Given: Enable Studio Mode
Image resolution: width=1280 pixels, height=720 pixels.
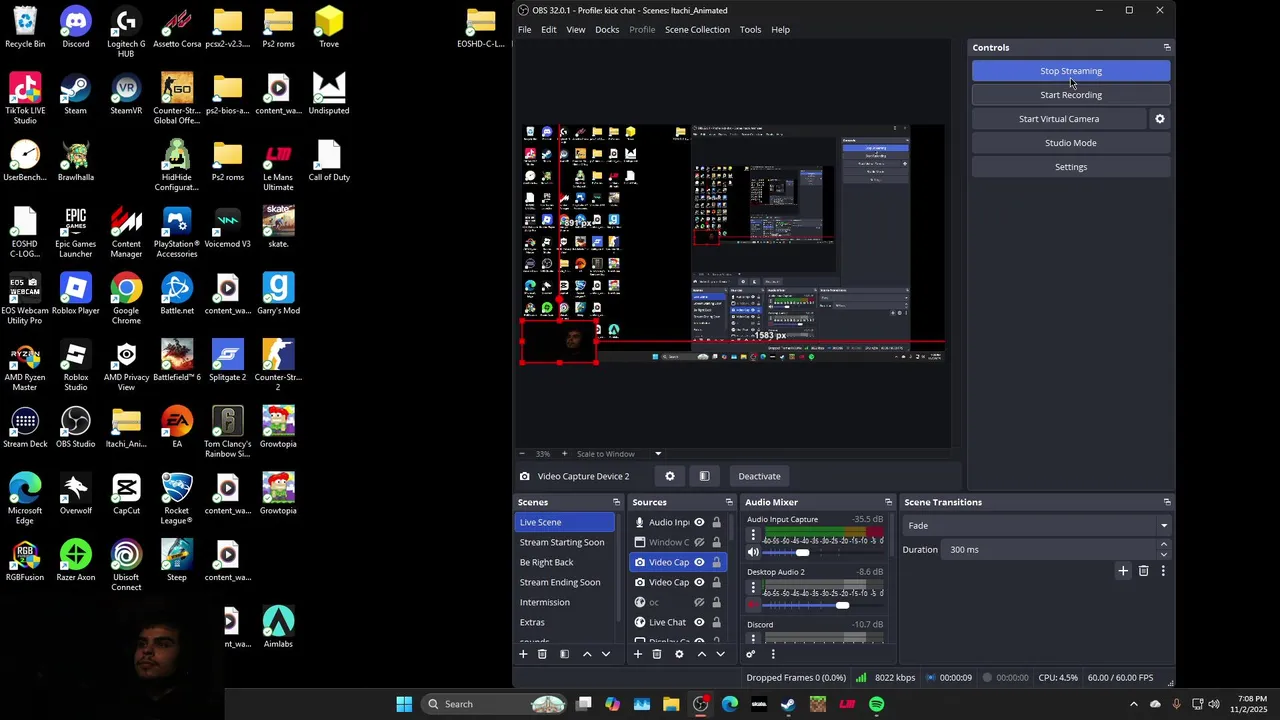Looking at the screenshot, I should click(x=1071, y=143).
